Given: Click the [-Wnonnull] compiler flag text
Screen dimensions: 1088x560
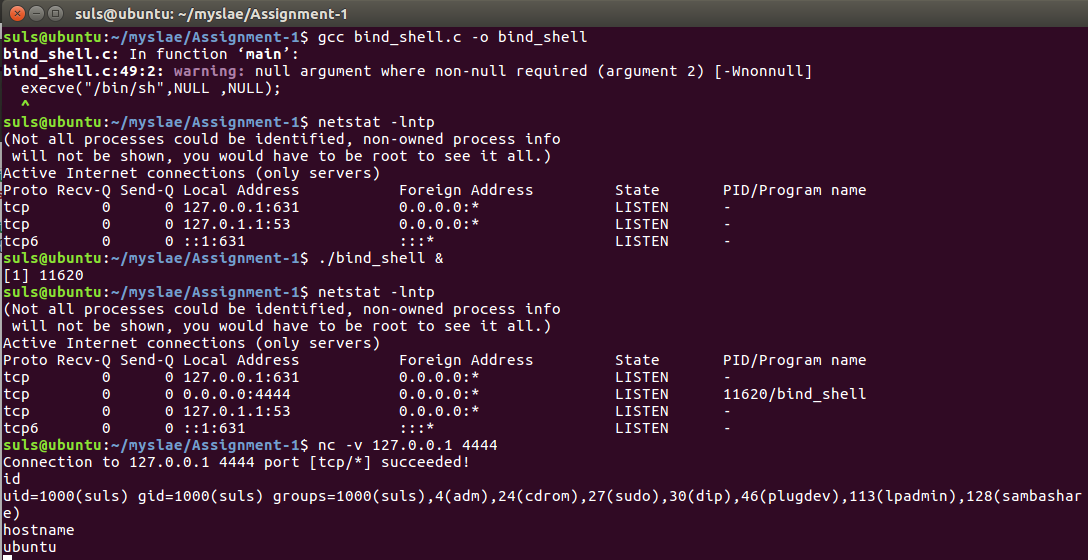Looking at the screenshot, I should pyautogui.click(x=763, y=71).
